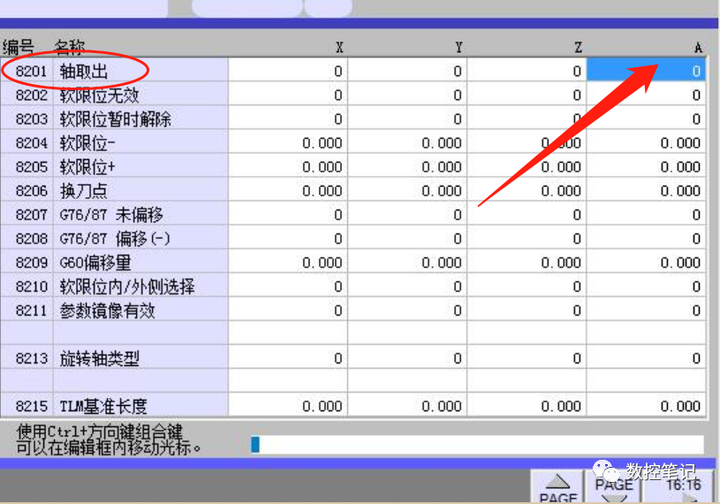Select row 8210 软限位内/外侧选择 name cell

tap(141, 286)
